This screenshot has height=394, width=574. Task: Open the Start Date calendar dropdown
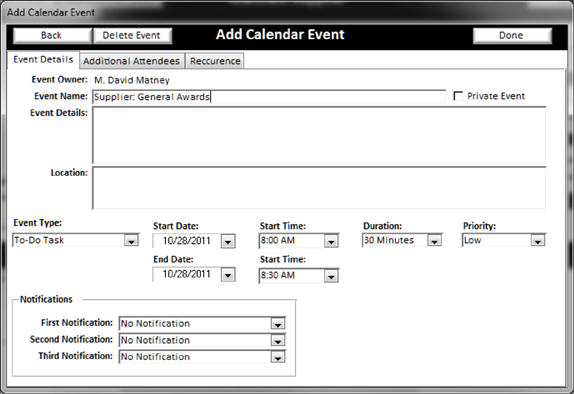point(228,241)
